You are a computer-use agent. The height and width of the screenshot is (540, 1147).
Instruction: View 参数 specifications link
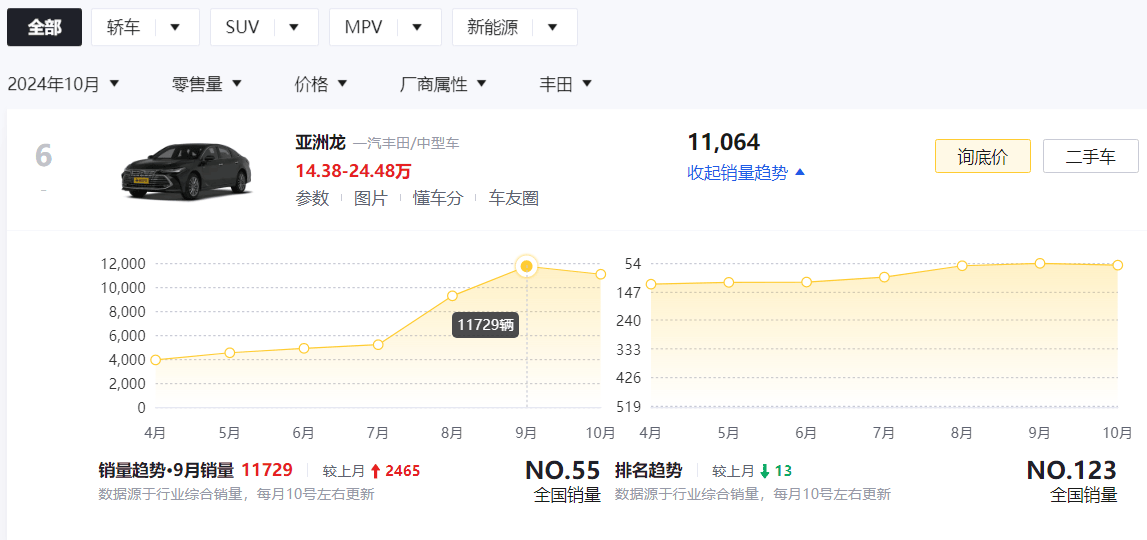(312, 198)
